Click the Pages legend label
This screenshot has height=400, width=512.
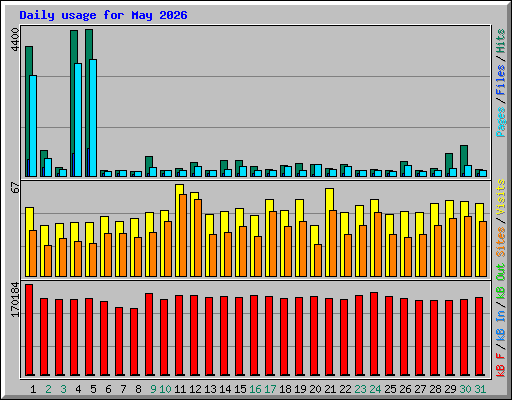[x=501, y=122]
